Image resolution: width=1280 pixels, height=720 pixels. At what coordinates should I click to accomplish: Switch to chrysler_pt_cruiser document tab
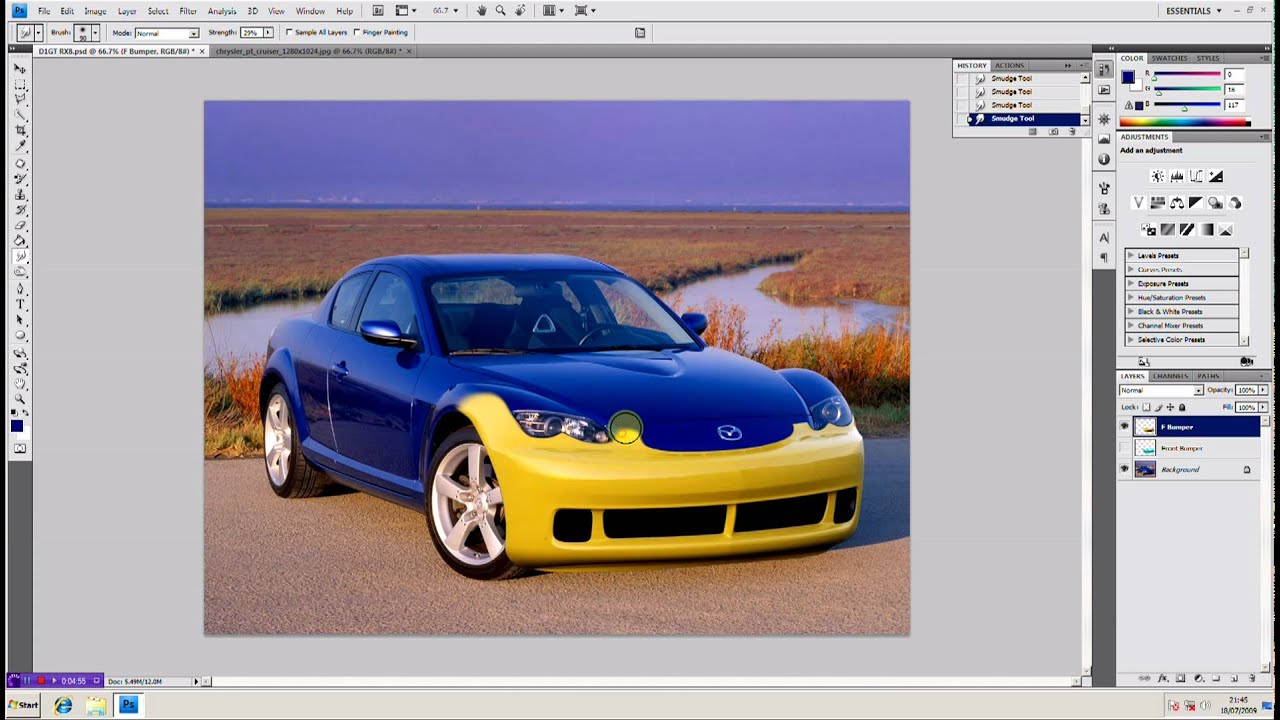coord(308,51)
